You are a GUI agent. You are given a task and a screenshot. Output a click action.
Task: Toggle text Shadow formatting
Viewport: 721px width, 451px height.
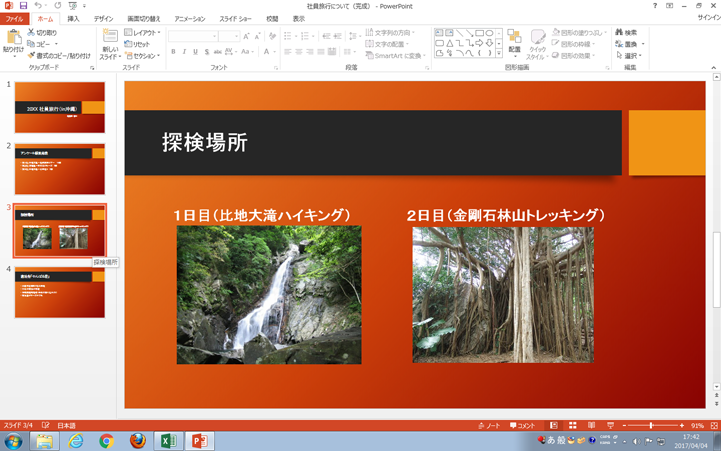(x=206, y=52)
